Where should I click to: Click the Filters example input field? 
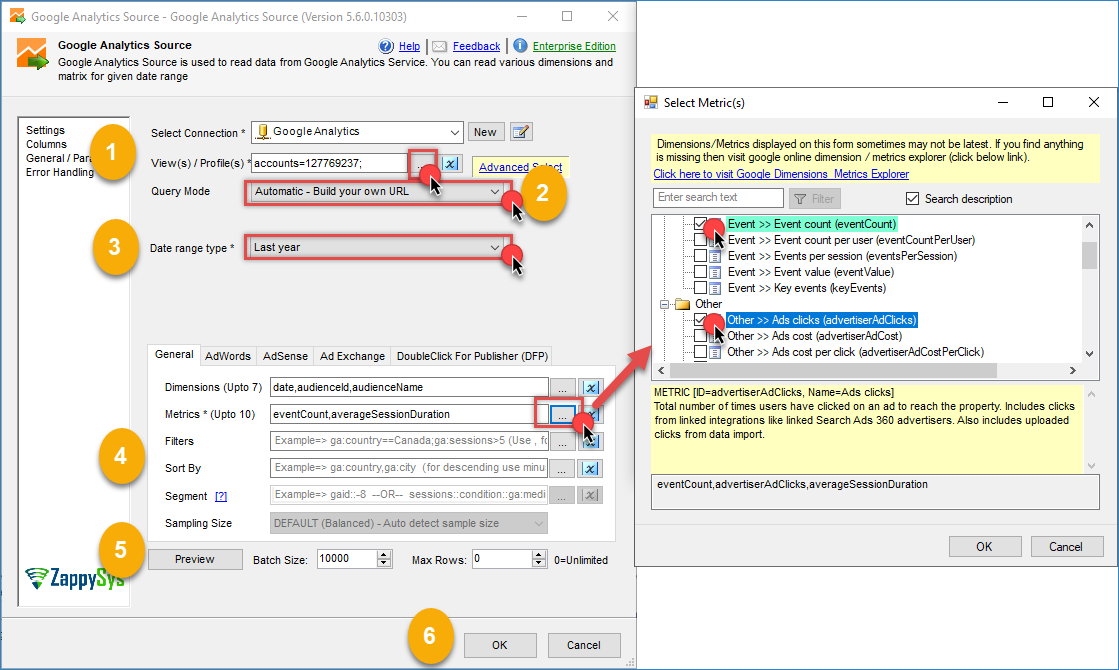(409, 441)
